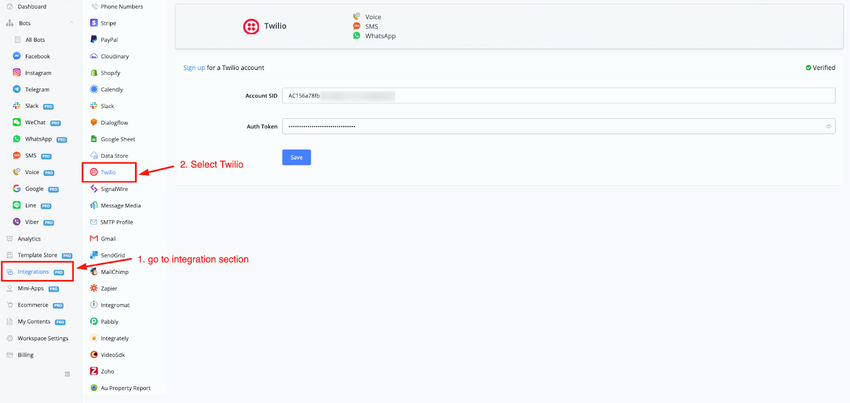
Task: Select the Integrately integration
Action: point(110,338)
